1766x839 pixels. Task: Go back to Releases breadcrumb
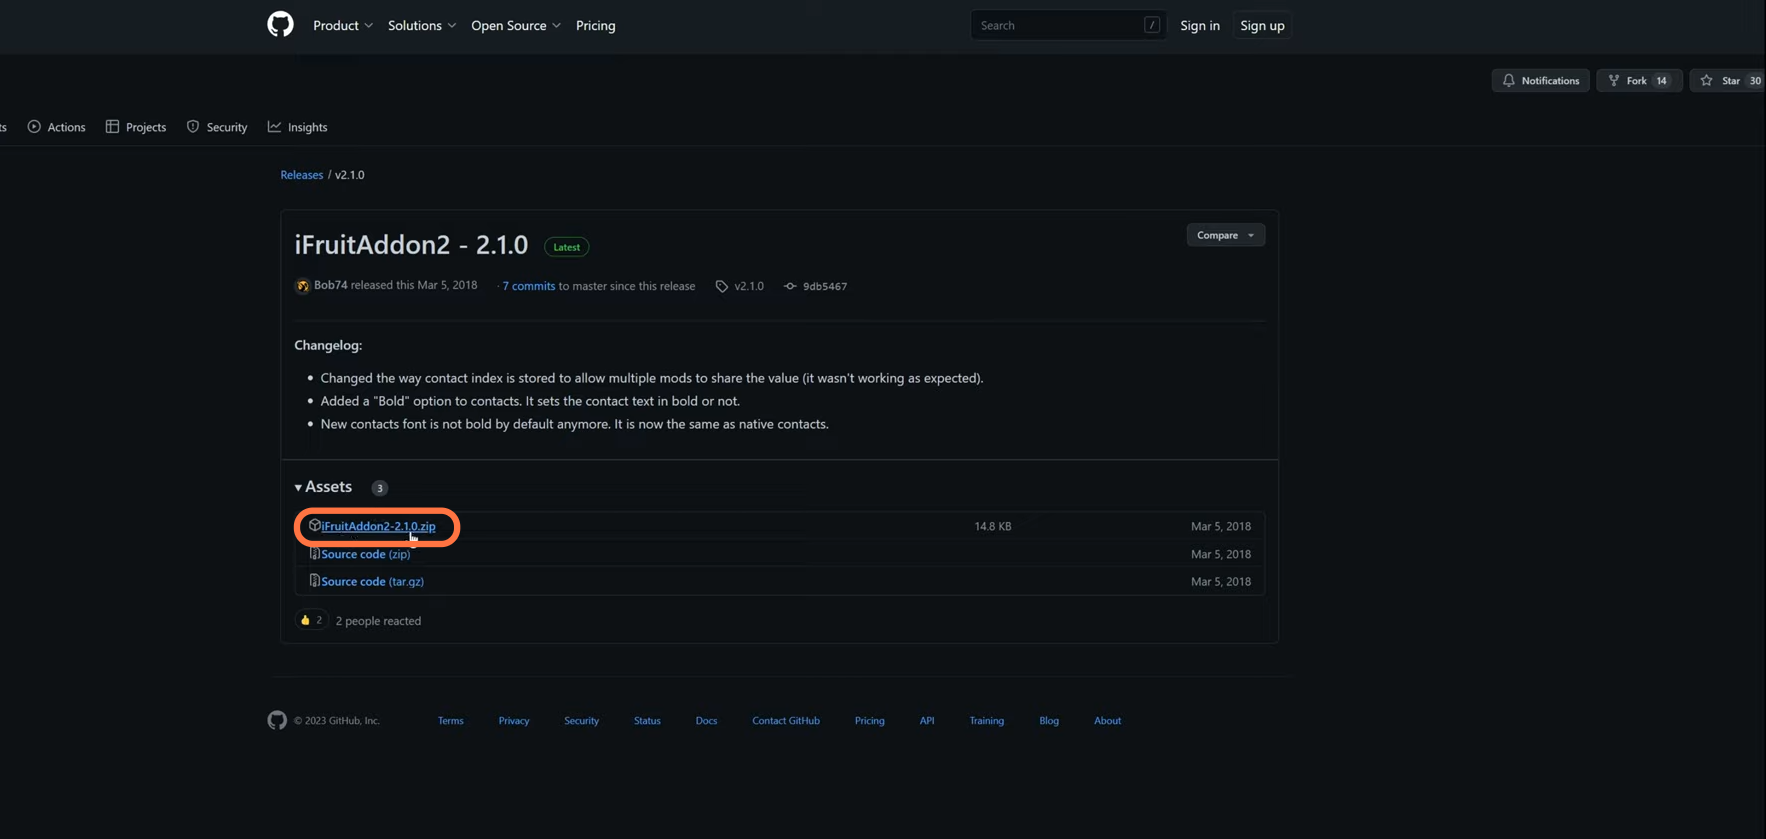[301, 174]
